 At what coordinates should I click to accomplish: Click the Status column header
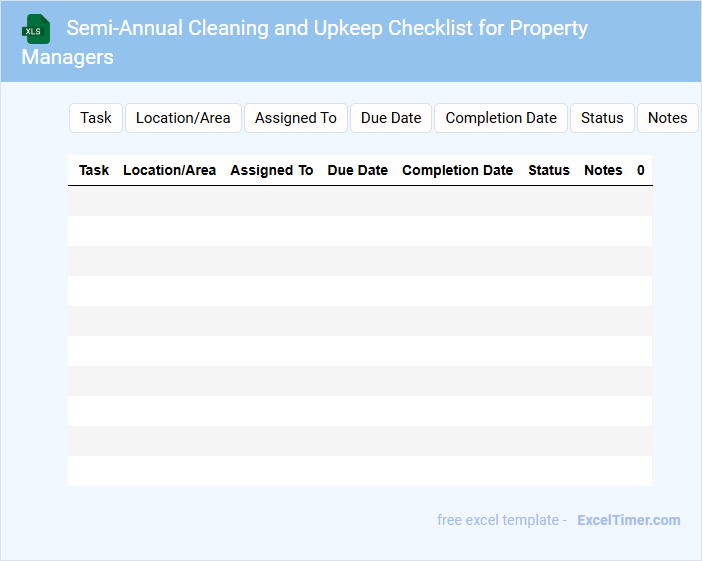pos(549,170)
